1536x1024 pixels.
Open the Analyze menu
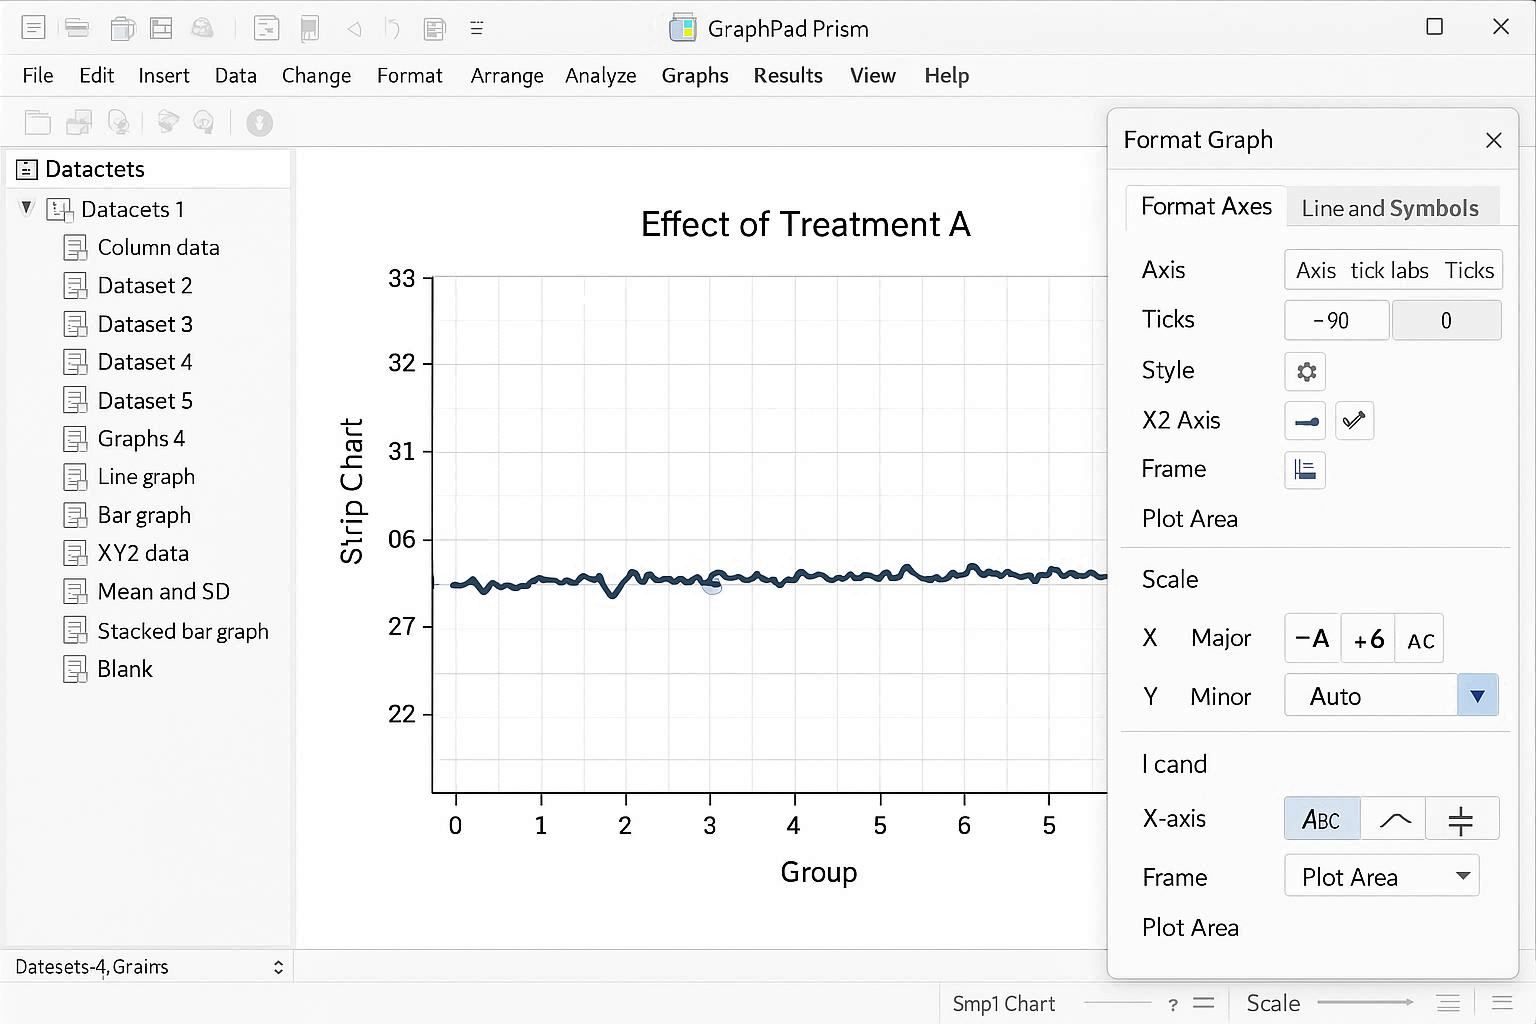(x=600, y=75)
